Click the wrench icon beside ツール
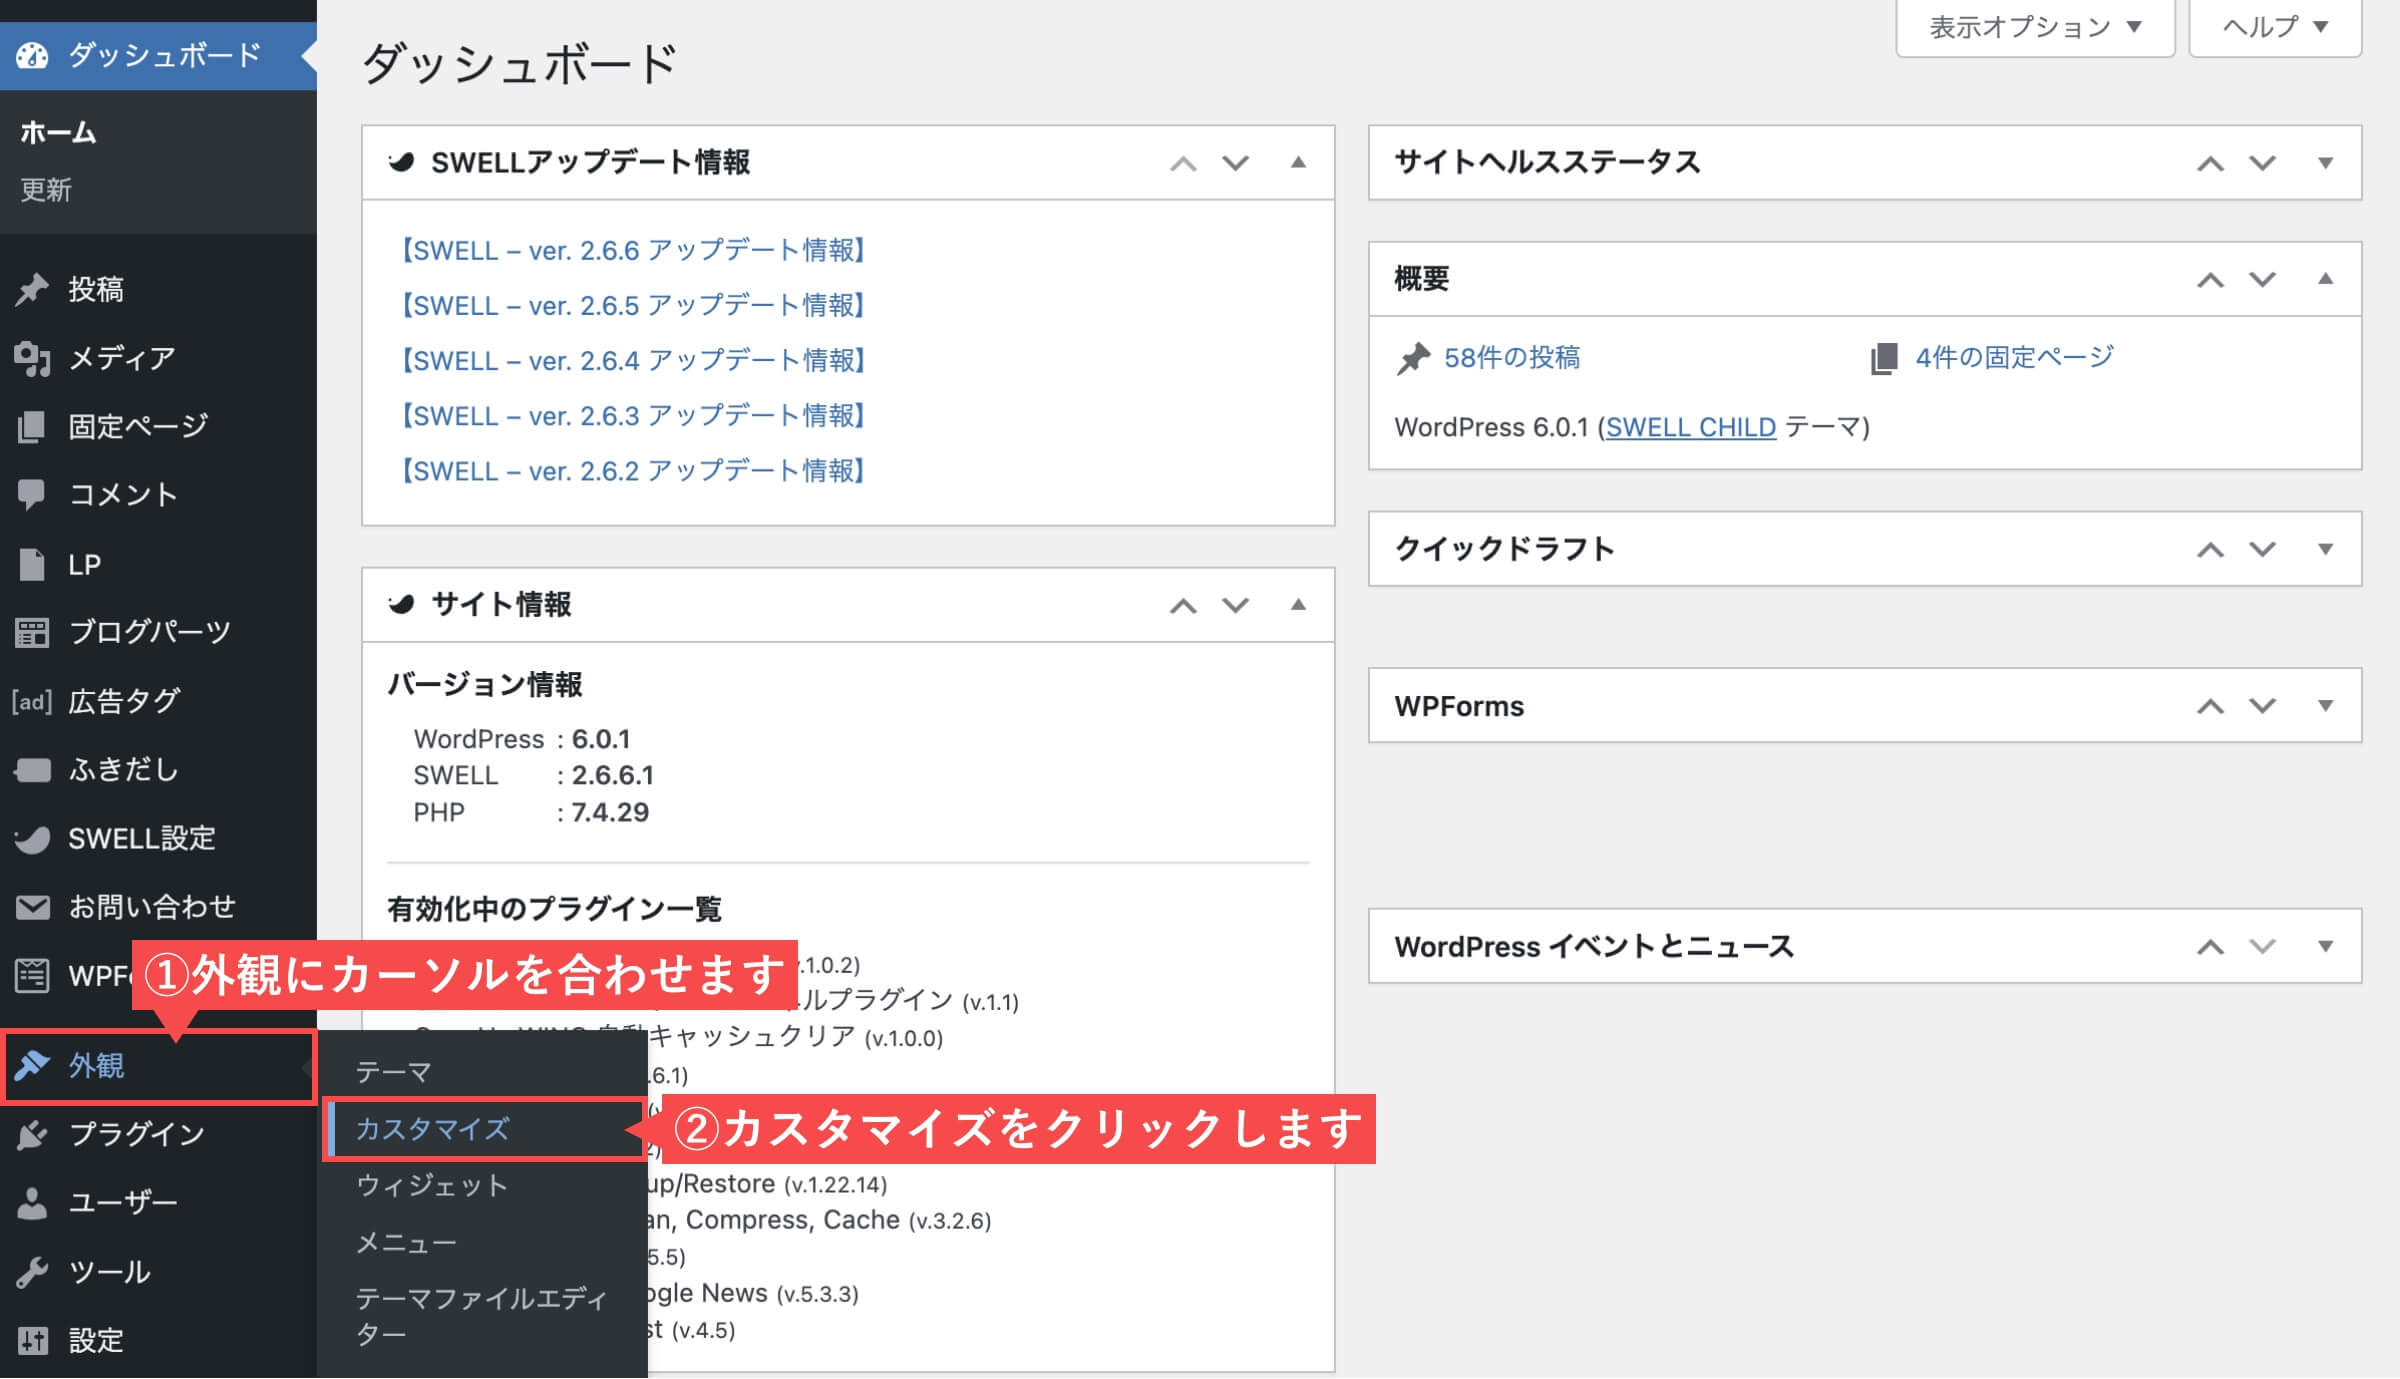The height and width of the screenshot is (1379, 2400). [x=32, y=1272]
